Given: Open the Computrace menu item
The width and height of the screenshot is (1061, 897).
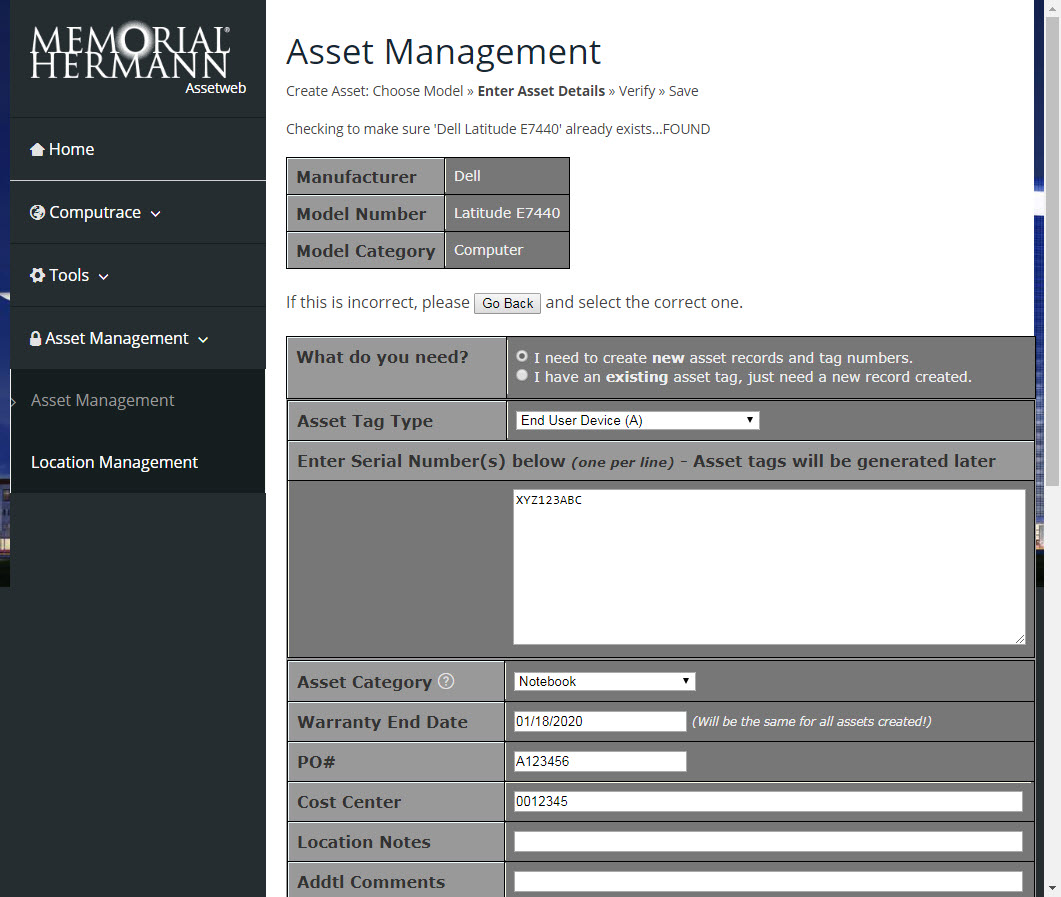Looking at the screenshot, I should click(137, 212).
